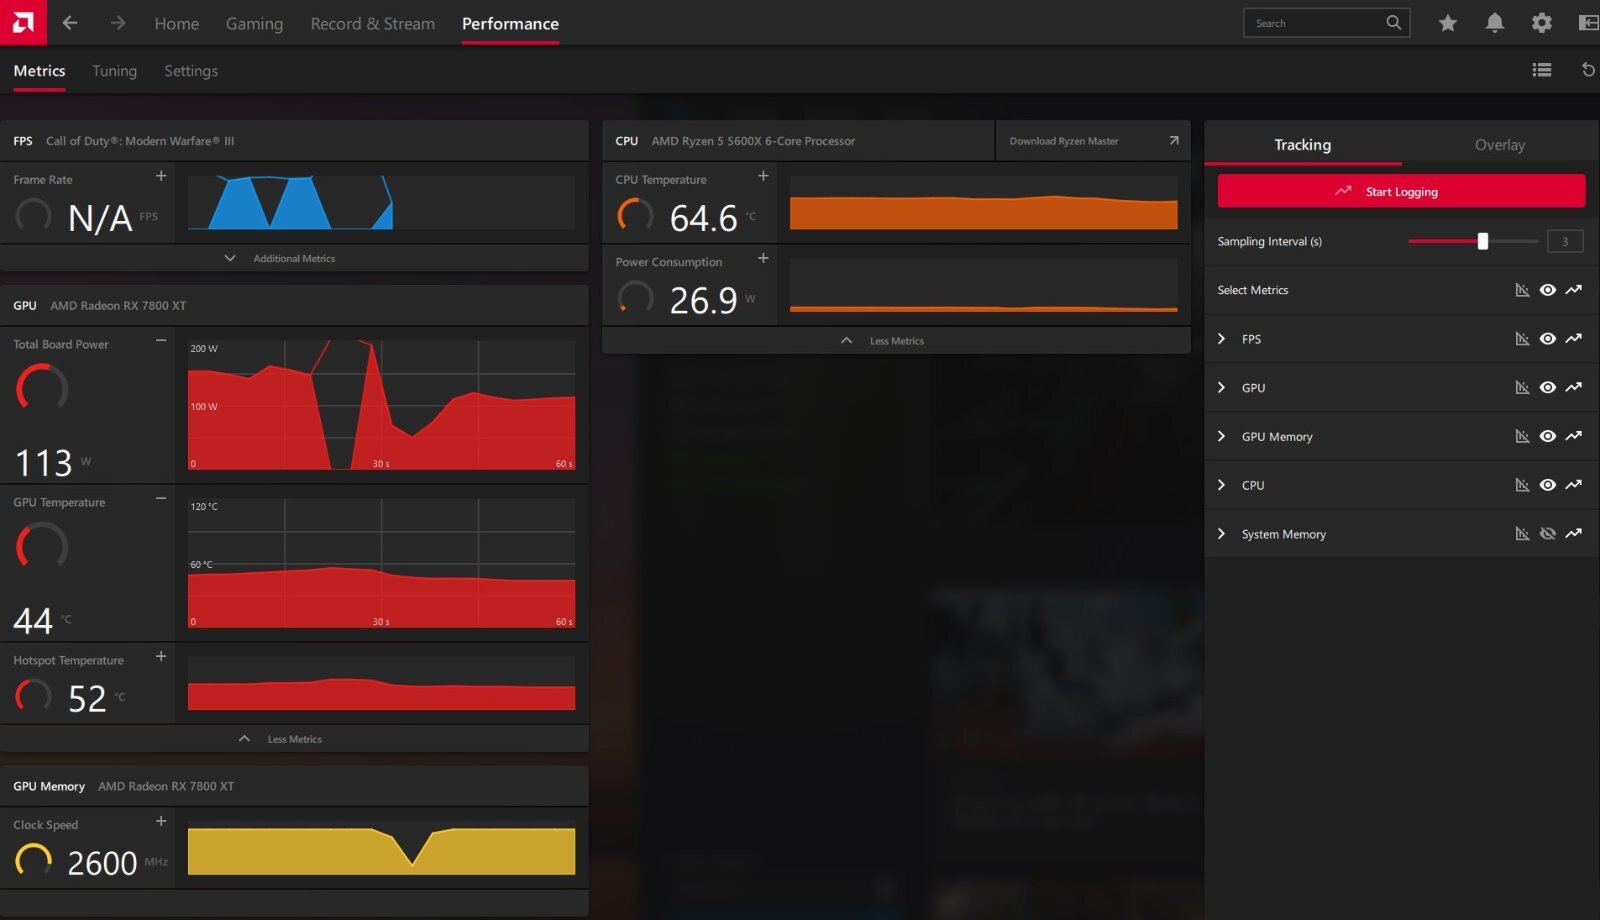
Task: Go back with the left arrow
Action: click(x=69, y=22)
